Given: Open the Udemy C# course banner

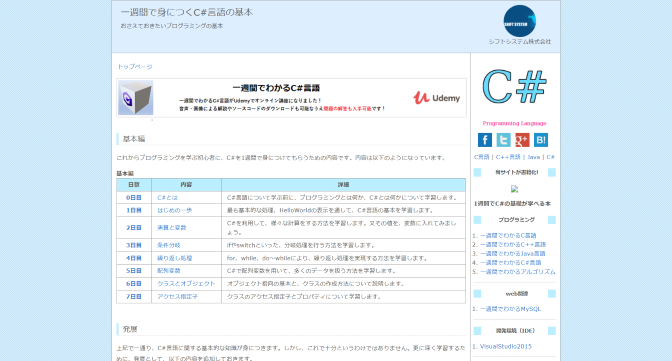Looking at the screenshot, I should click(291, 98).
